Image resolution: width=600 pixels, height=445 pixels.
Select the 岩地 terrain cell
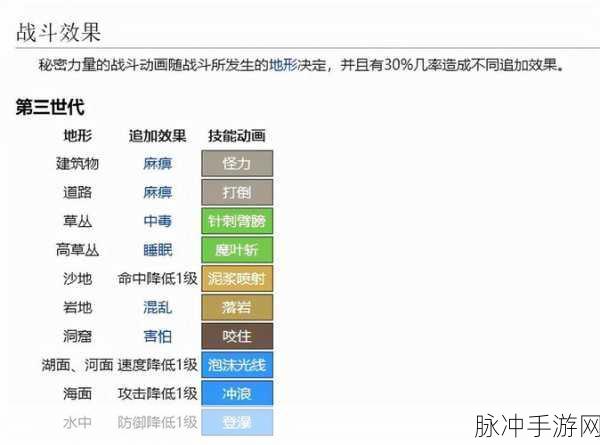(78, 308)
